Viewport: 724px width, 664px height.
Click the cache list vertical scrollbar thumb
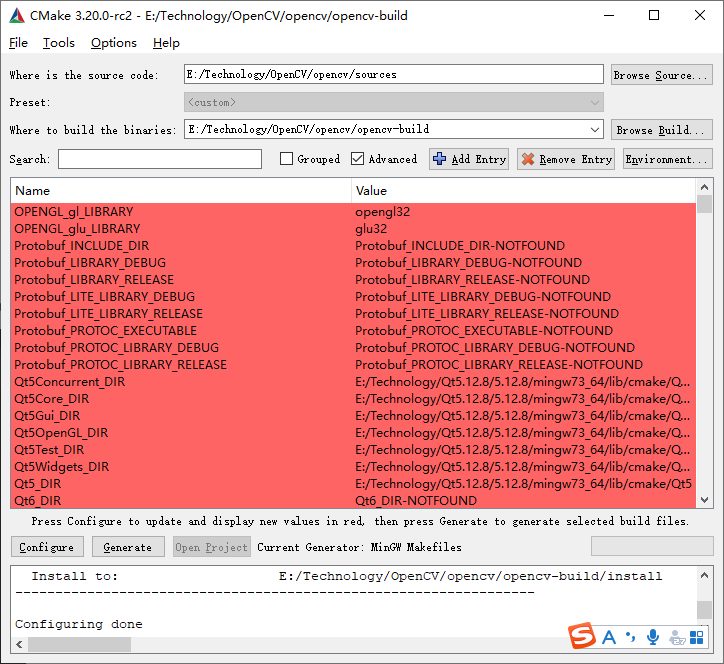point(704,204)
